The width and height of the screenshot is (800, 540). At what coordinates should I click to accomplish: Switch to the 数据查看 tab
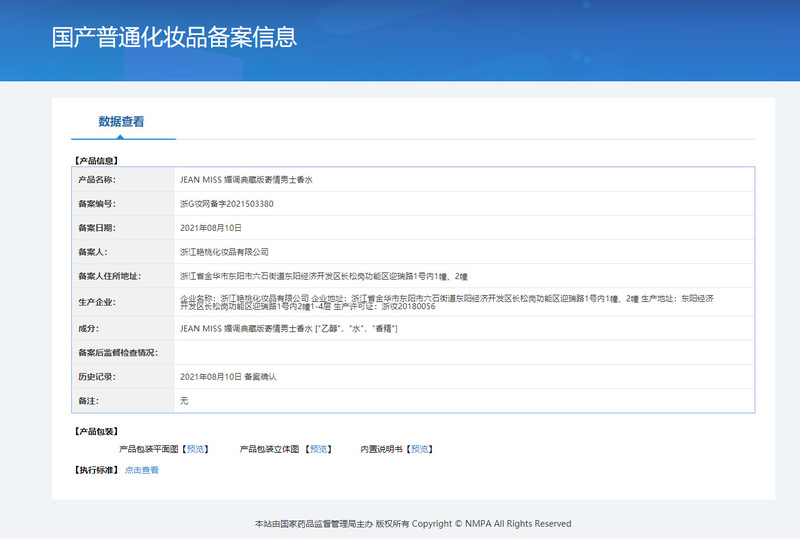click(121, 122)
